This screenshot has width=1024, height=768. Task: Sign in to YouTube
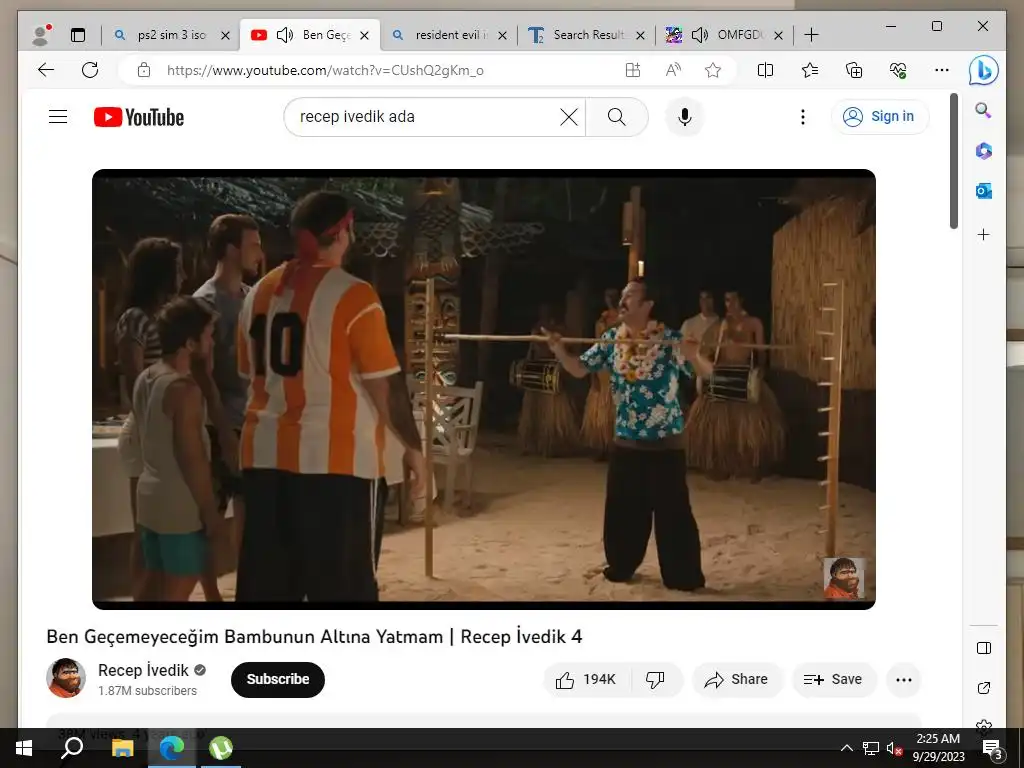(x=880, y=117)
